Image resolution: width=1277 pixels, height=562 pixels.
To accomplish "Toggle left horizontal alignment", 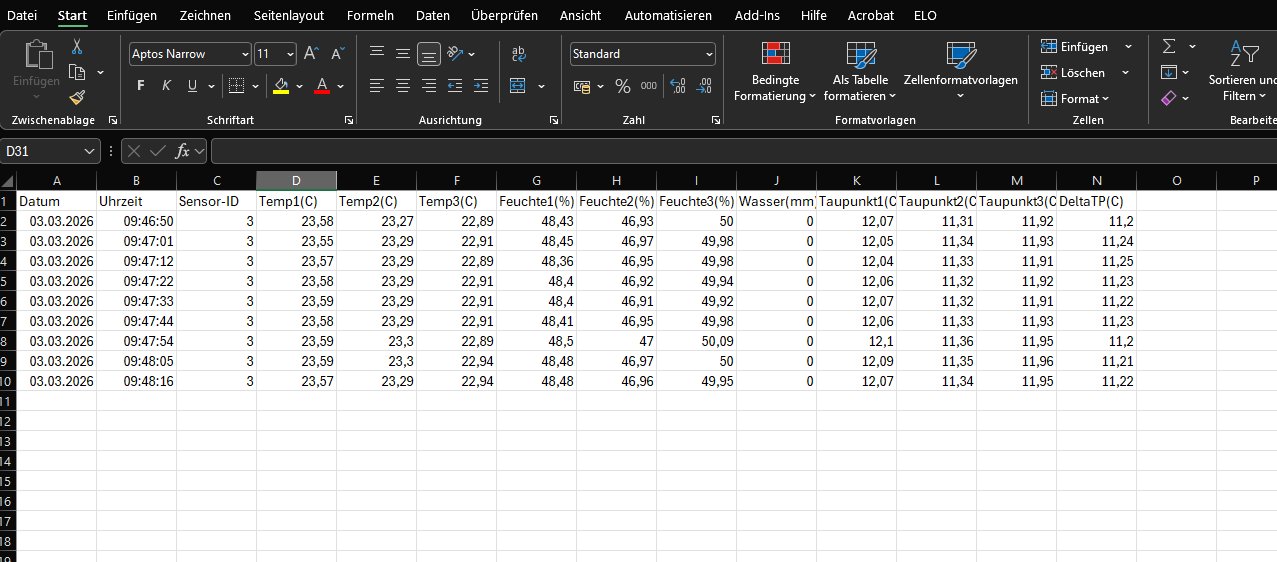I will tap(376, 86).
